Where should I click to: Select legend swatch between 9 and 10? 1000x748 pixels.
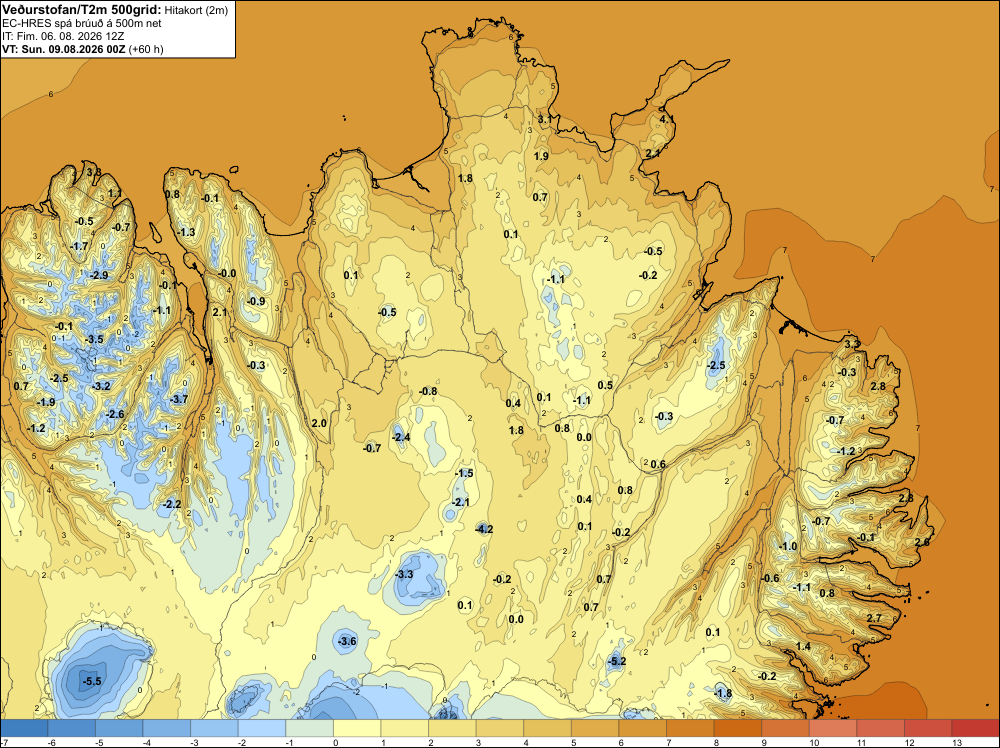785,728
